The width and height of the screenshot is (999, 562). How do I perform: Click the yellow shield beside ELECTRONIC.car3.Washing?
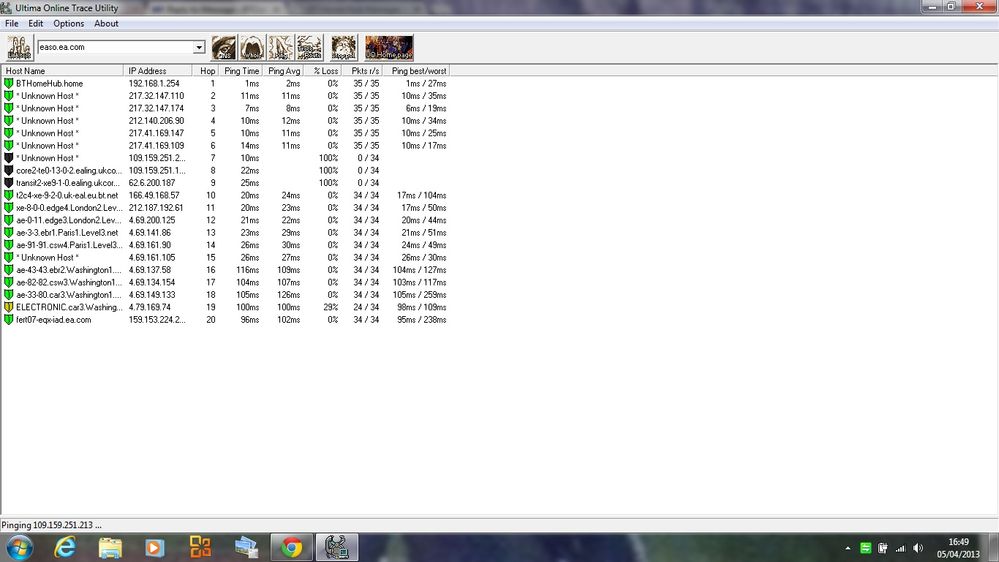coord(8,307)
